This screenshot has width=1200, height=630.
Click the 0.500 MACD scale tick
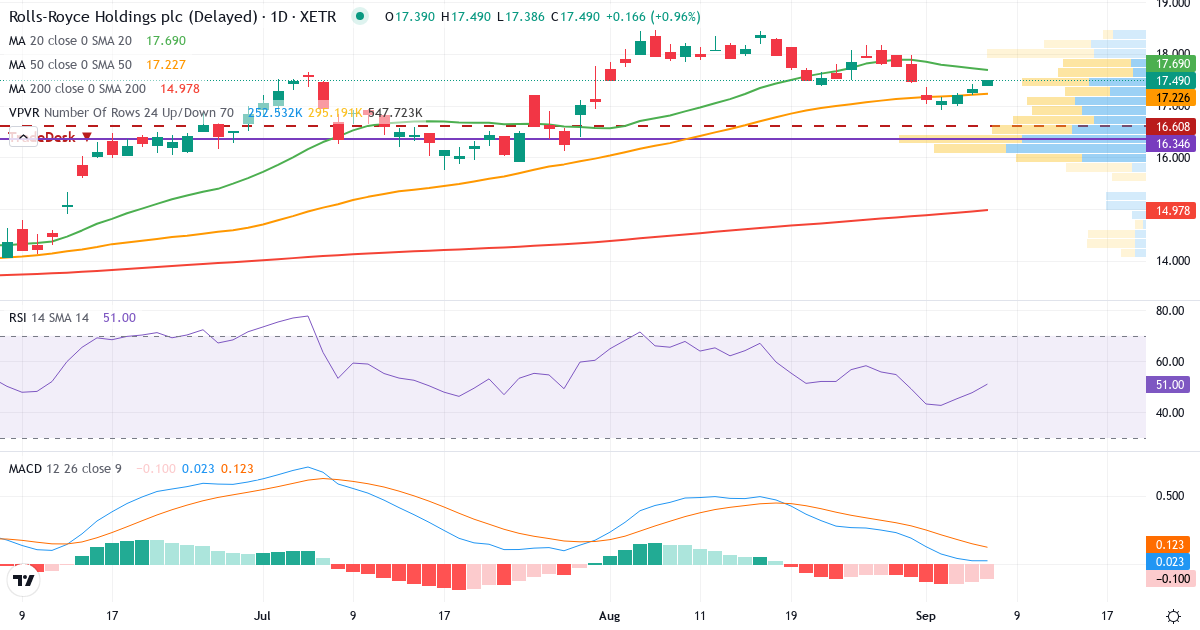pos(1170,497)
